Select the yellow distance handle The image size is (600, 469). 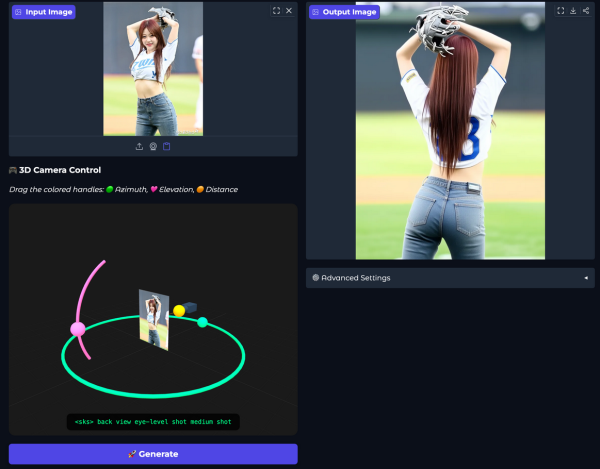[179, 311]
